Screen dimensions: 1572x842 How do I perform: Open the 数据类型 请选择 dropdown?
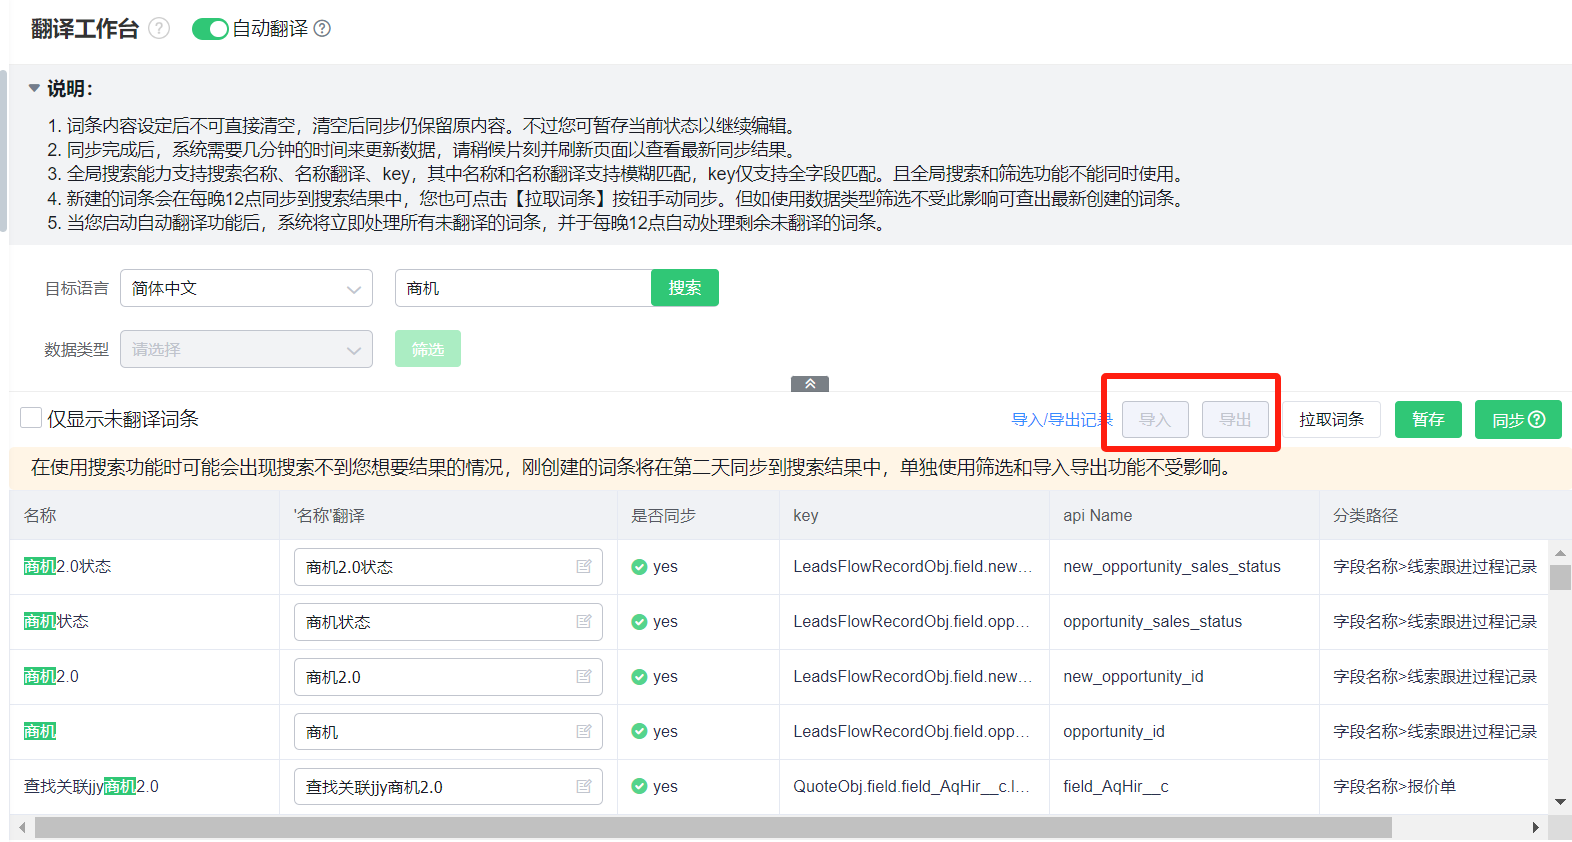(246, 349)
